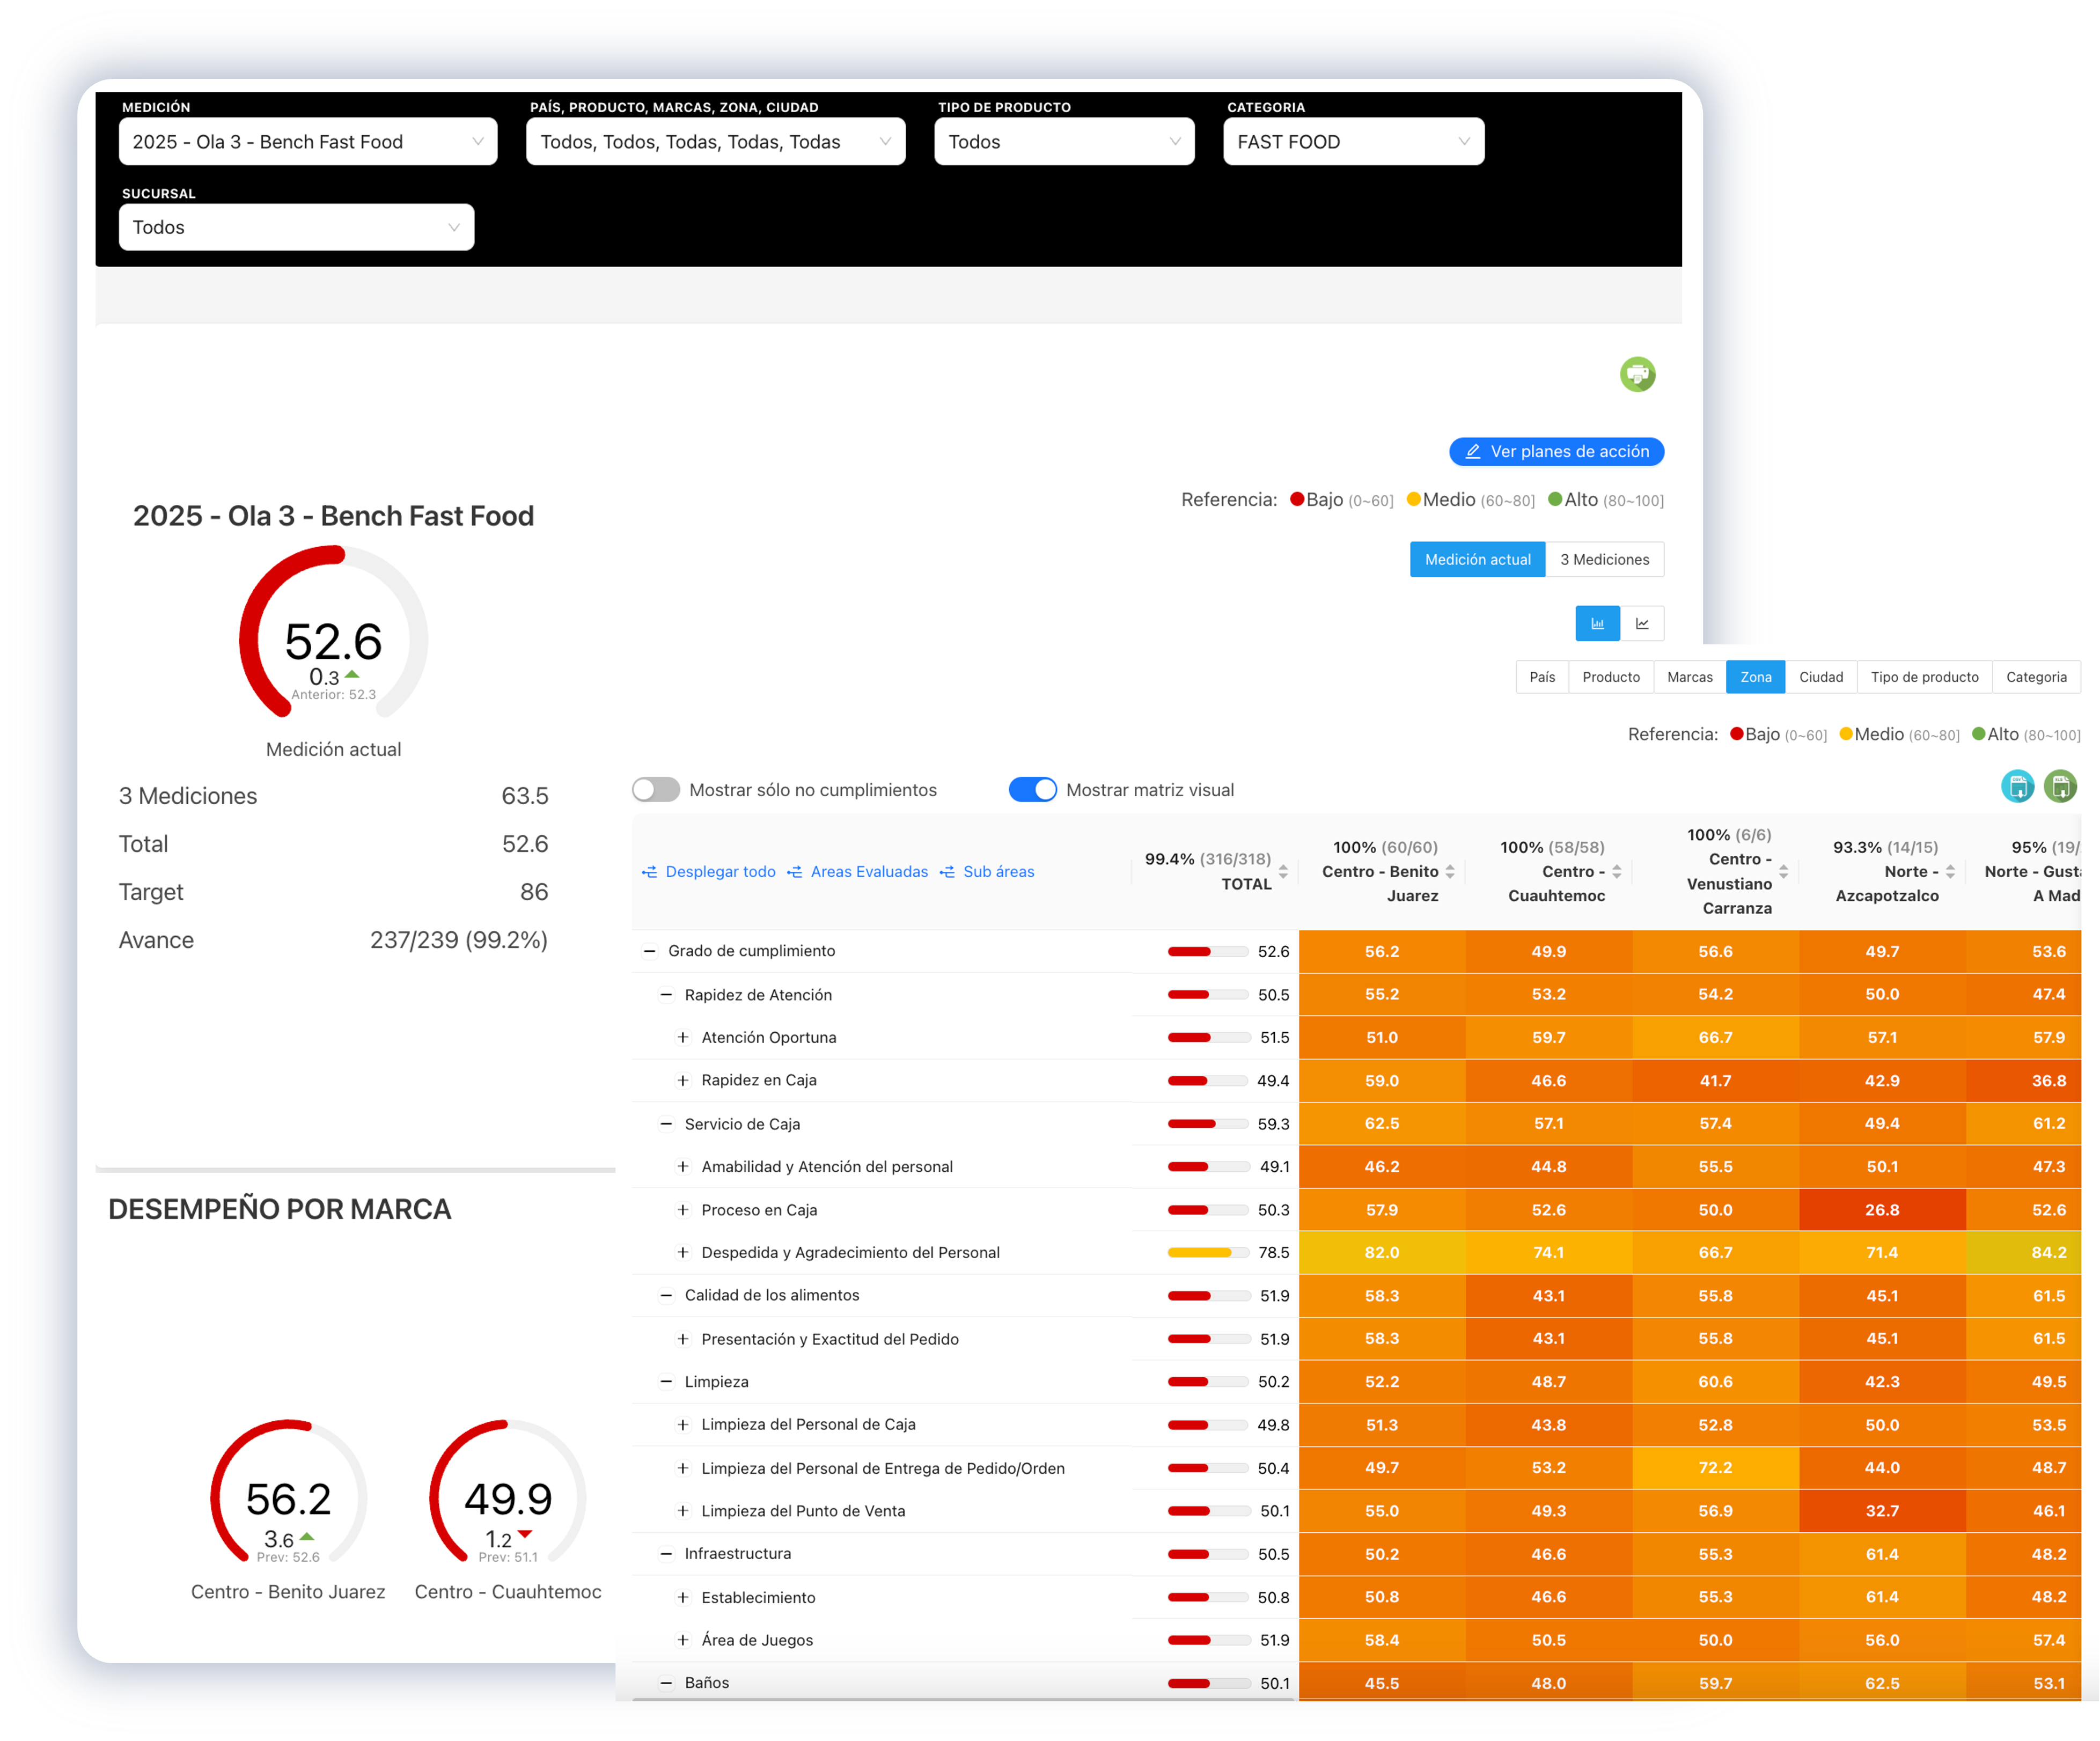Collapse the Baños row
This screenshot has width=2100, height=1741.
[x=666, y=1683]
